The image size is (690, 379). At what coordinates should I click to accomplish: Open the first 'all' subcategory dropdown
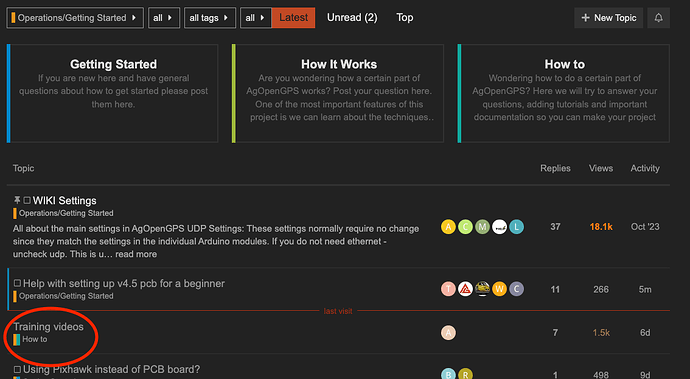(x=164, y=18)
